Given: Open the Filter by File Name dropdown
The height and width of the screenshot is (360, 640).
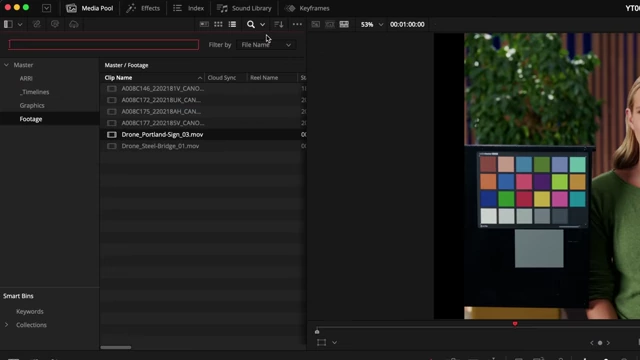Looking at the screenshot, I should (x=266, y=45).
